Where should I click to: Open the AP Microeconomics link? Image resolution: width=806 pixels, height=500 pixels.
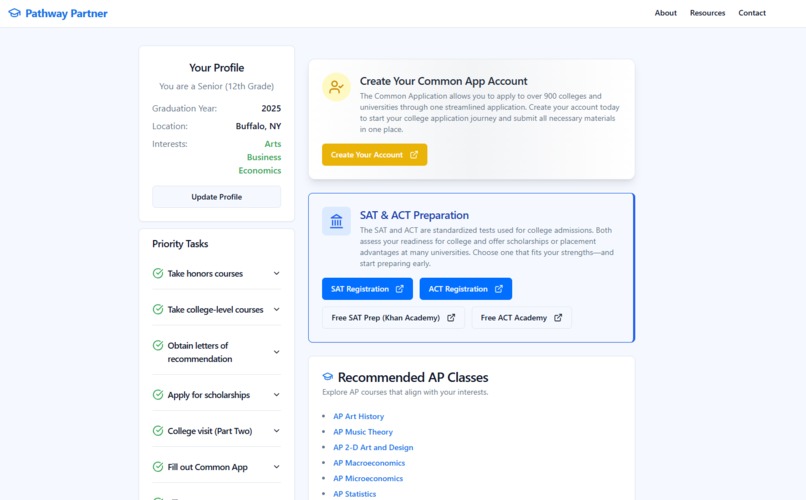368,478
